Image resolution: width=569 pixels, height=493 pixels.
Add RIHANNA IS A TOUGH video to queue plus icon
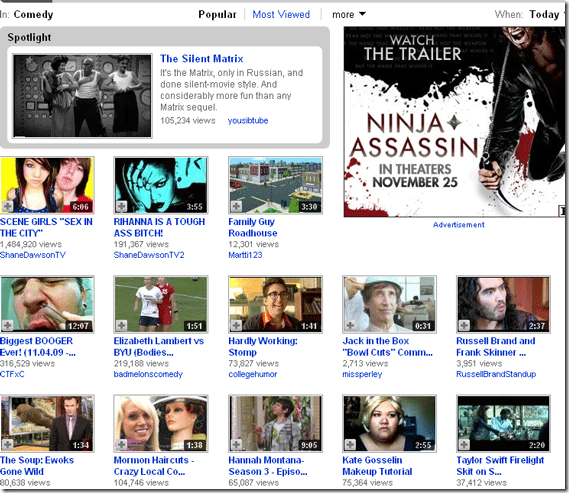(x=121, y=206)
